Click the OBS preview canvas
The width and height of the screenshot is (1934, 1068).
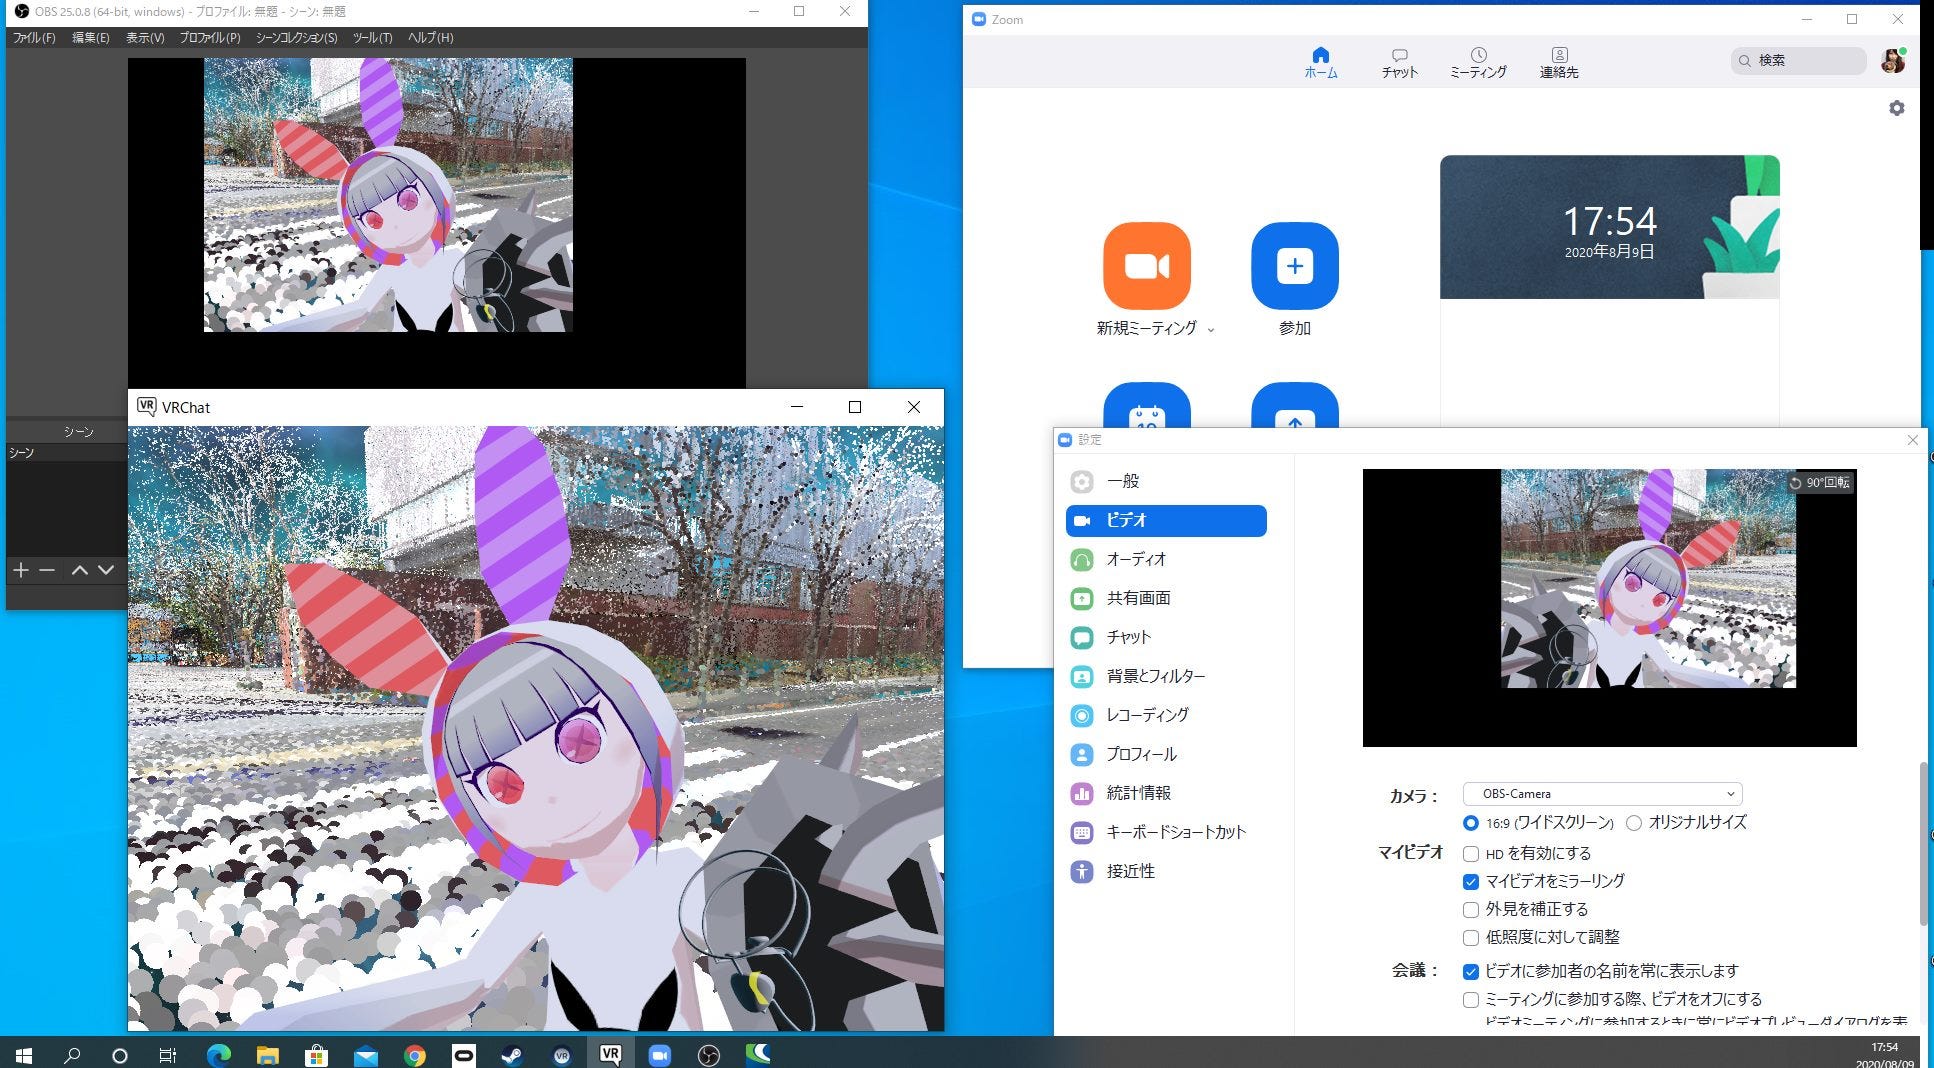pyautogui.click(x=437, y=222)
